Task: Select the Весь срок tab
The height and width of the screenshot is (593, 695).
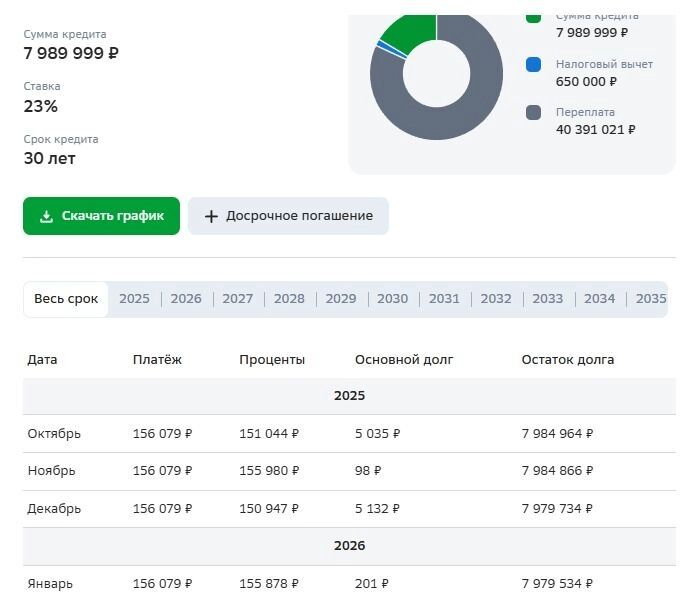Action: (x=66, y=299)
